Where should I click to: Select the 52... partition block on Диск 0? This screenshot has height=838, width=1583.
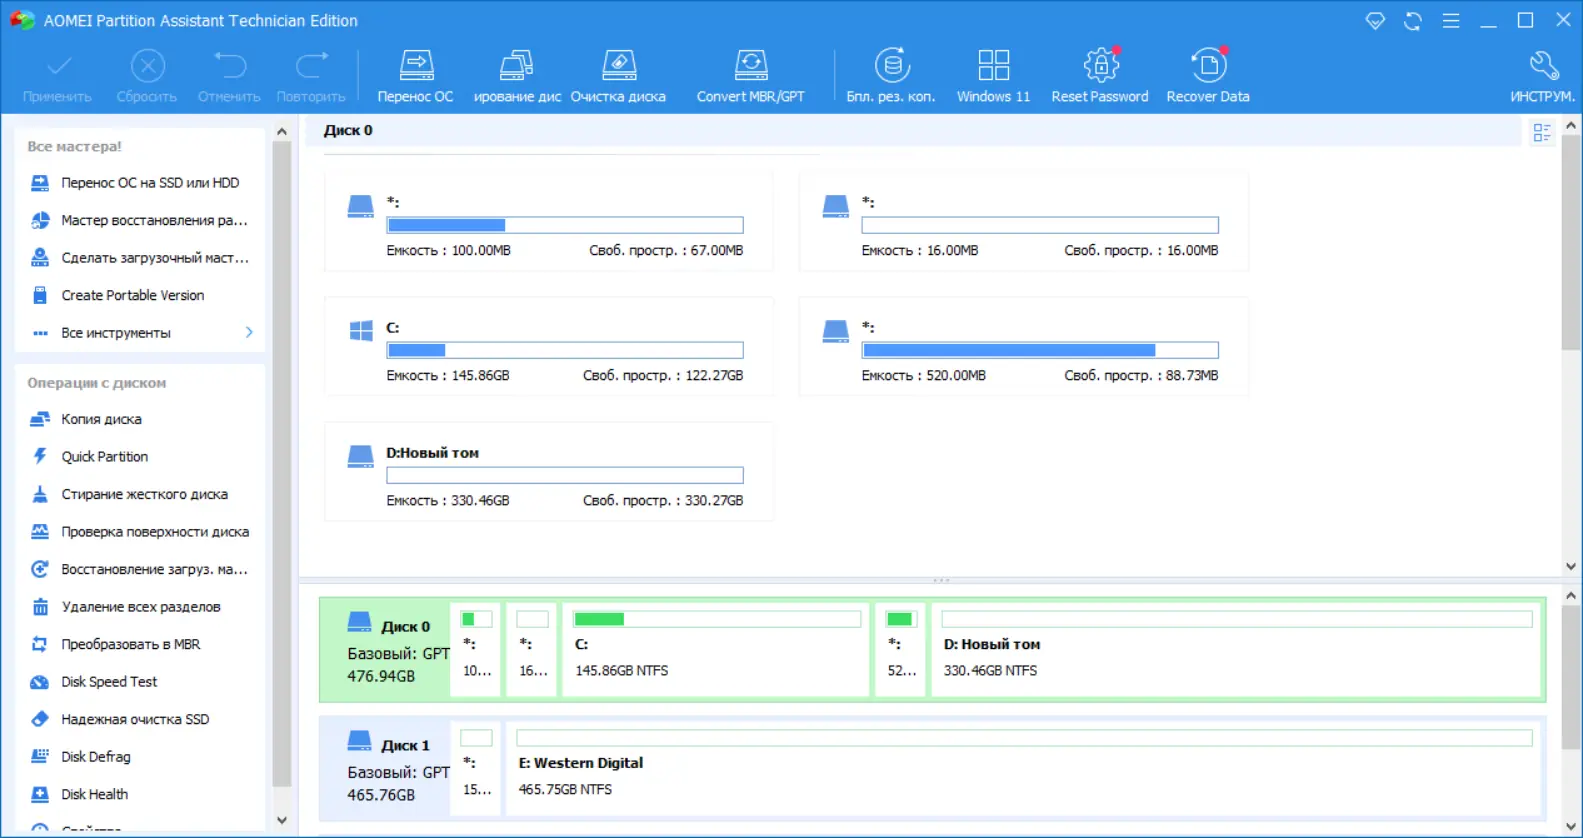point(901,650)
